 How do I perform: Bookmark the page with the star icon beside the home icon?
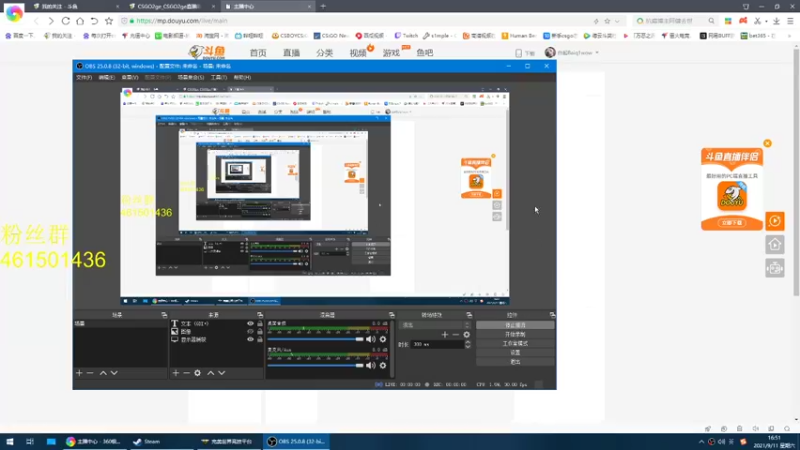point(109,21)
